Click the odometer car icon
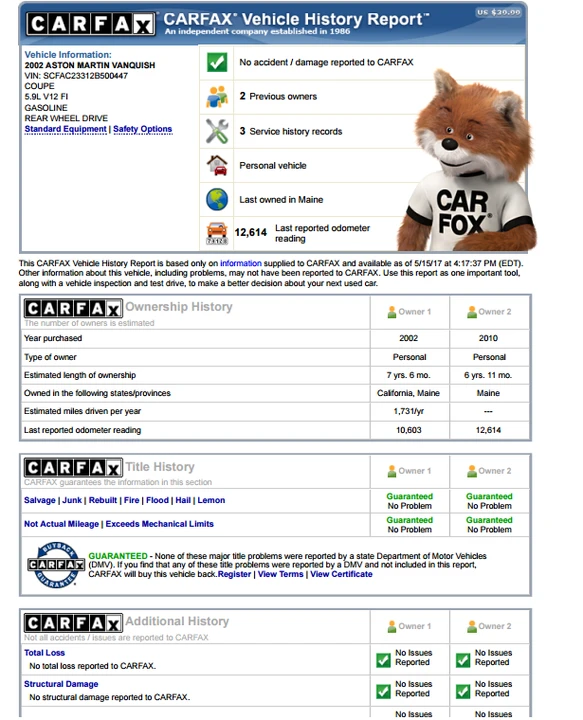The width and height of the screenshot is (583, 720). (x=217, y=233)
